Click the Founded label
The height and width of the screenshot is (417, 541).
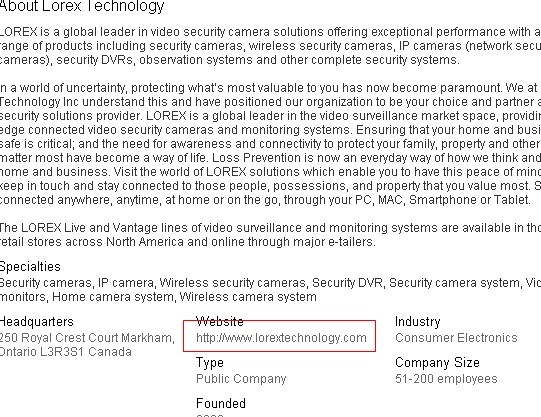[x=221, y=403]
